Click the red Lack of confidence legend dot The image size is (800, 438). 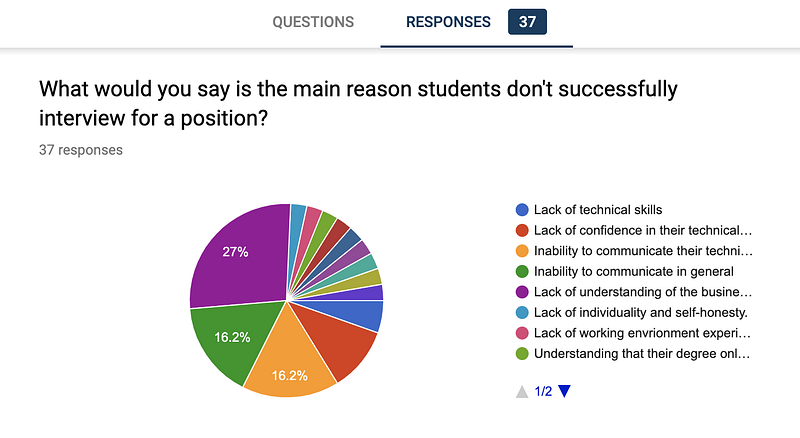tap(522, 230)
